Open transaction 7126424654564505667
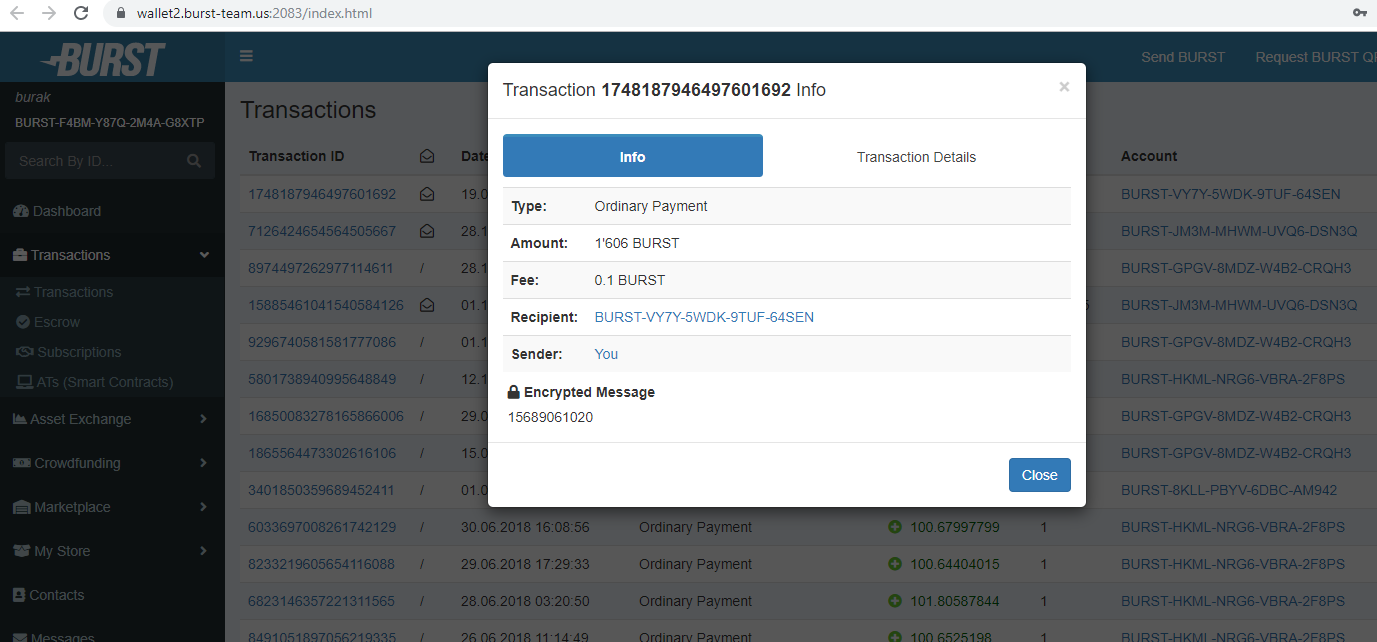The image size is (1377, 642). point(322,231)
